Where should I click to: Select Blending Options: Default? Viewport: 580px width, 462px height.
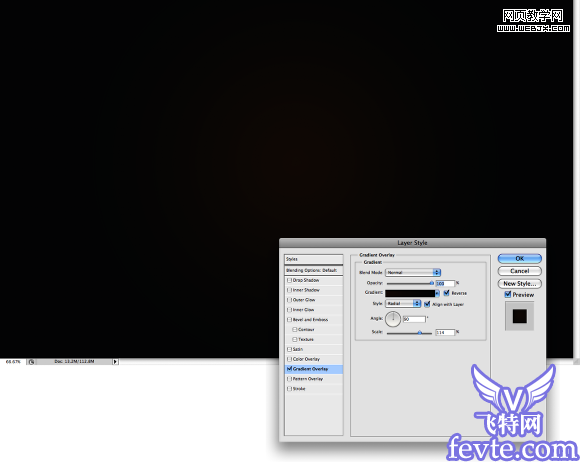(x=314, y=270)
